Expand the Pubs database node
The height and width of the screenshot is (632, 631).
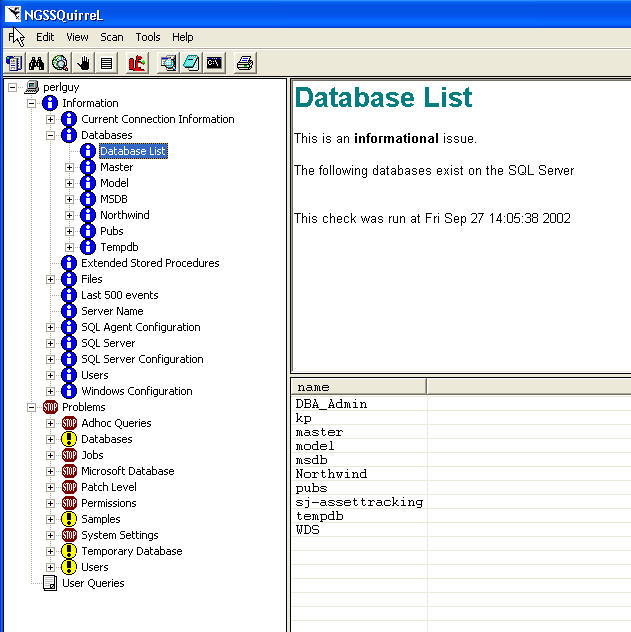[x=69, y=231]
